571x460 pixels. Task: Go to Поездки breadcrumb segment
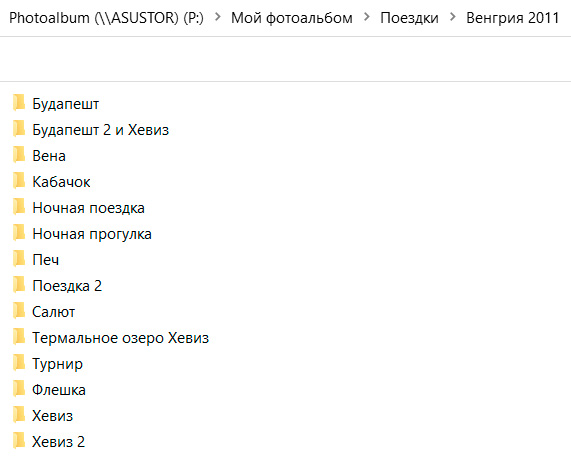pos(409,17)
